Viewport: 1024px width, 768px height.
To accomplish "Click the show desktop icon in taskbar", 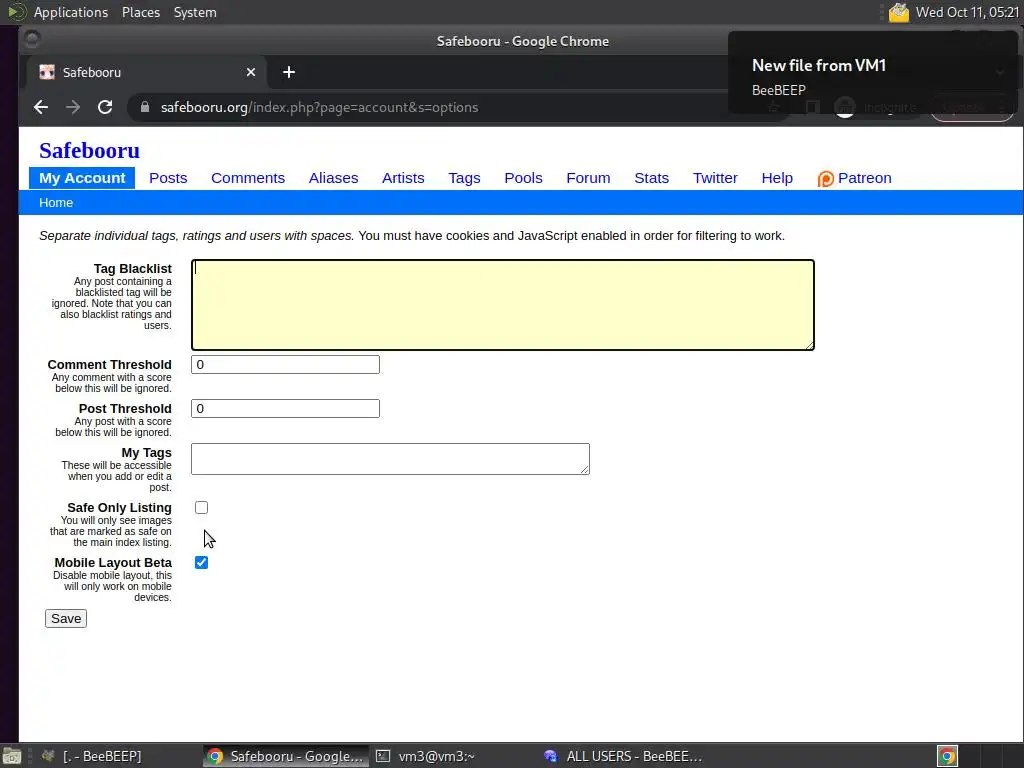I will [12, 756].
